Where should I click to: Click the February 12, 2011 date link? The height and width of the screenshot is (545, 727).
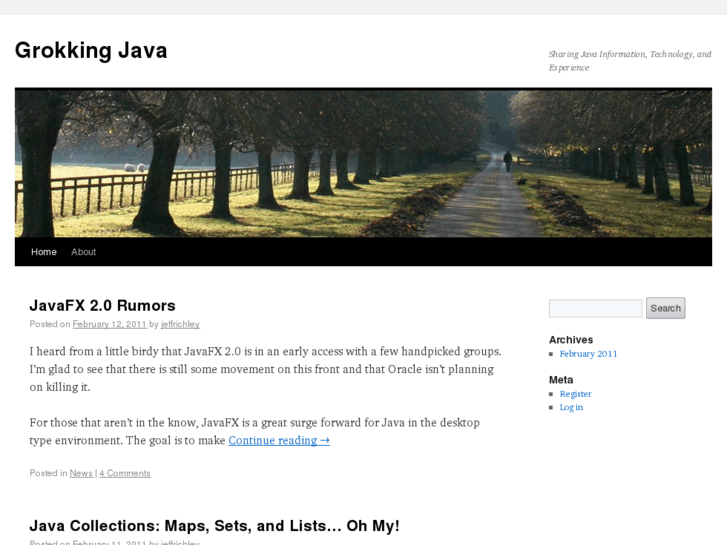point(109,324)
